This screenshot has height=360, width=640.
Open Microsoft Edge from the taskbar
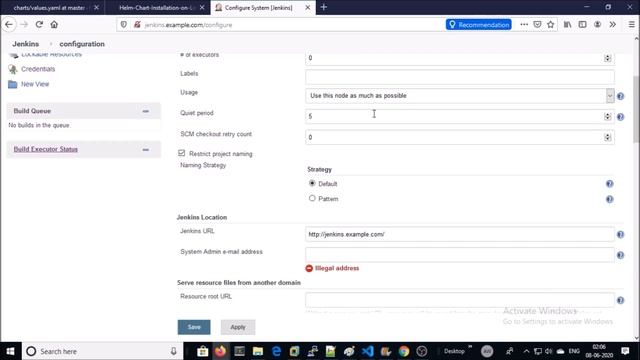(276, 351)
